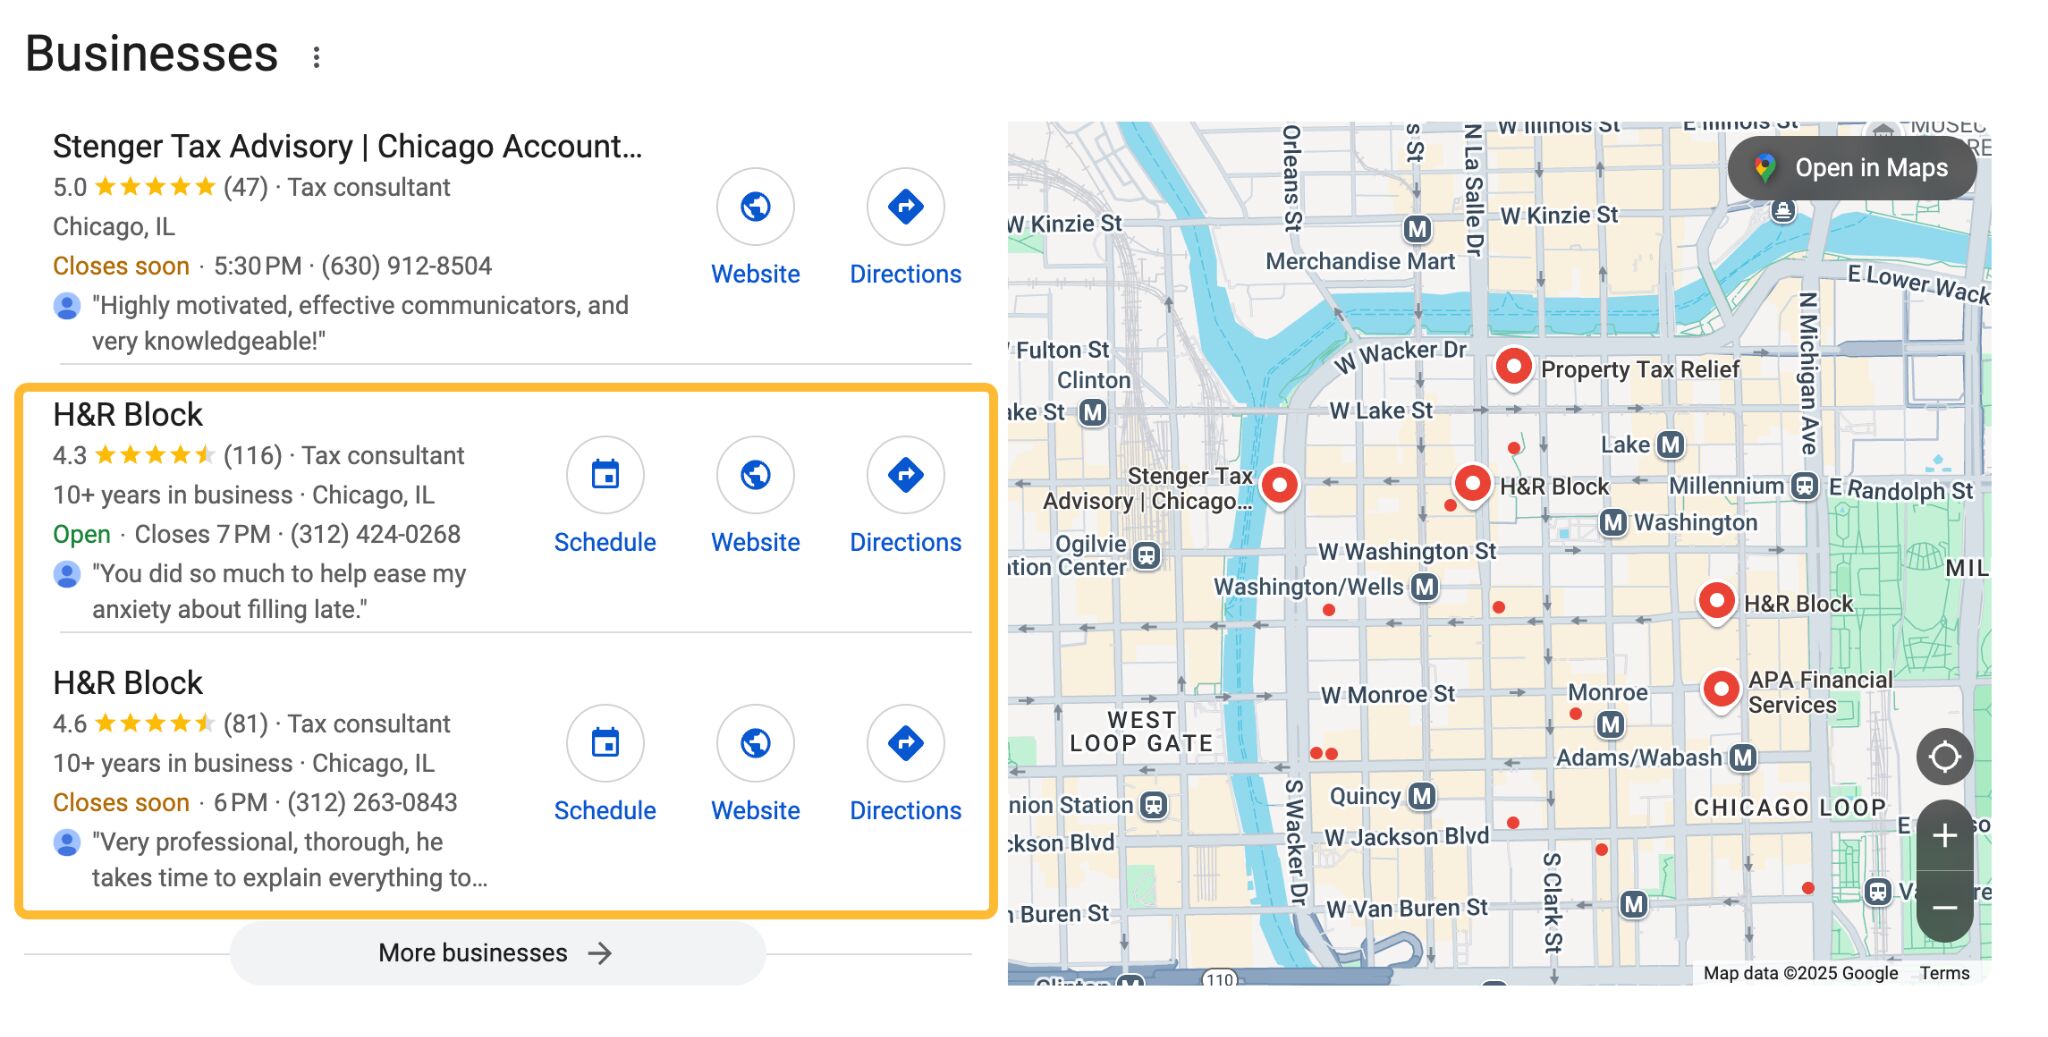Get directions to Stenger Tax Advisory
Screen dimensions: 2048x1037
(x=905, y=207)
